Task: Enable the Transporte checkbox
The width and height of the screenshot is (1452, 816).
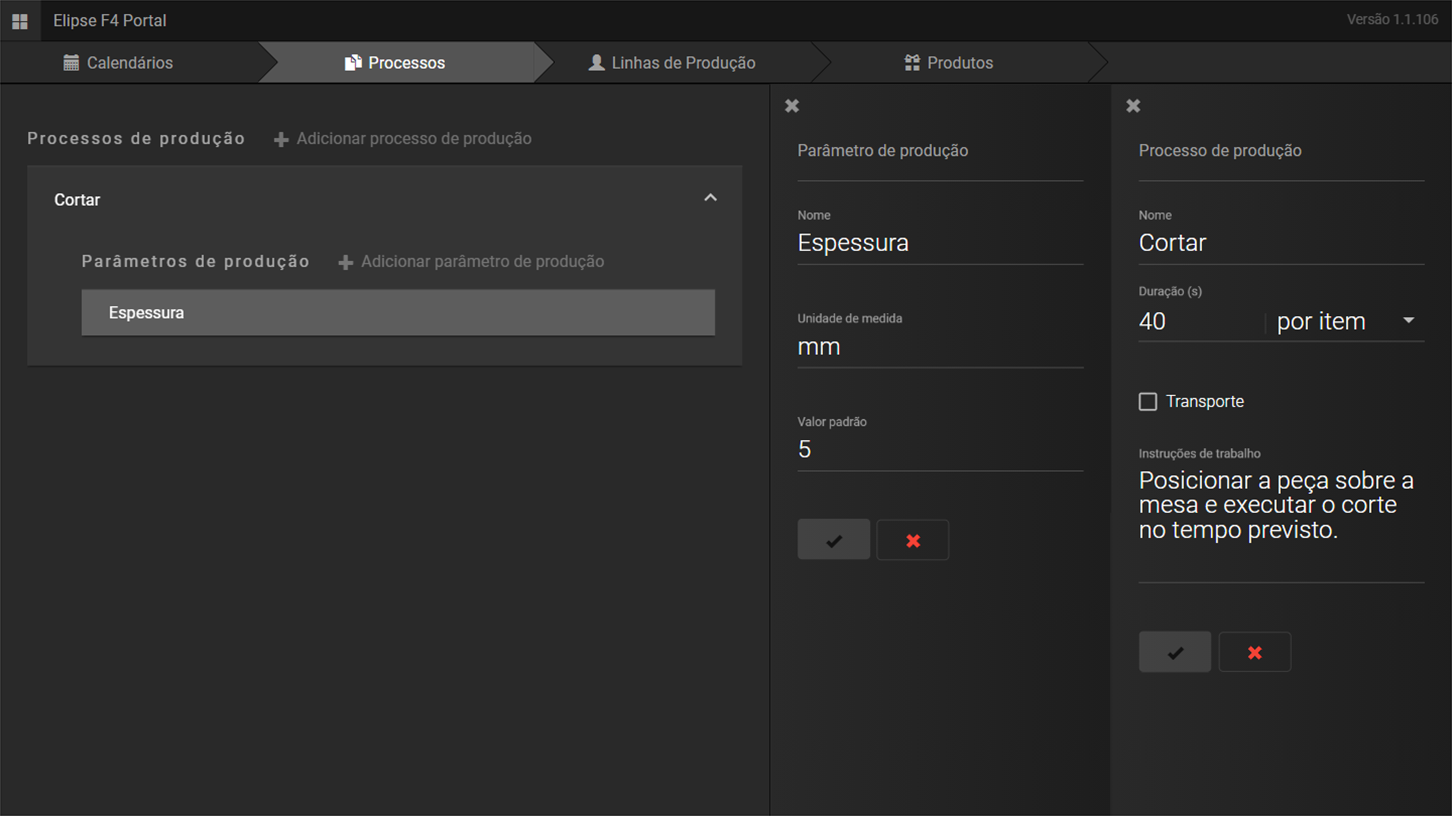Action: click(1148, 401)
